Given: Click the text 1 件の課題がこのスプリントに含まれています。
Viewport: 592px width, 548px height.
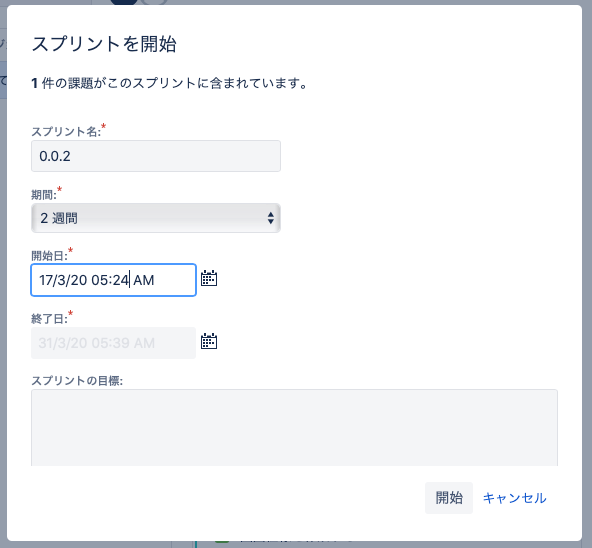Looking at the screenshot, I should click(x=170, y=83).
